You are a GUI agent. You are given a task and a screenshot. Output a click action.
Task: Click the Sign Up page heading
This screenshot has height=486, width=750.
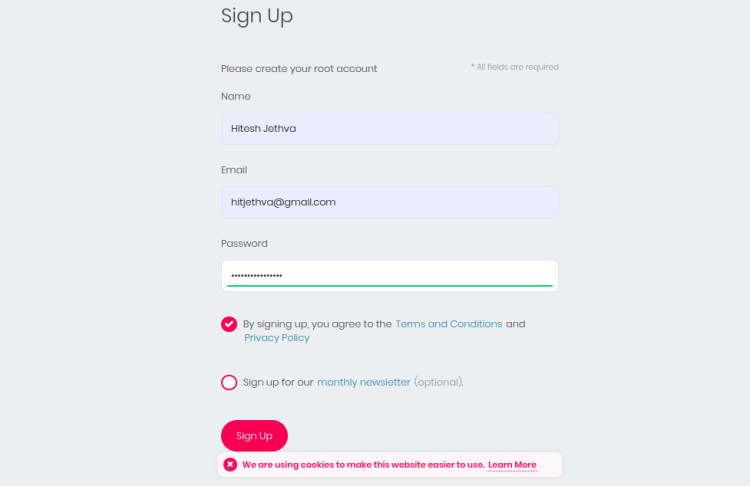coord(257,17)
